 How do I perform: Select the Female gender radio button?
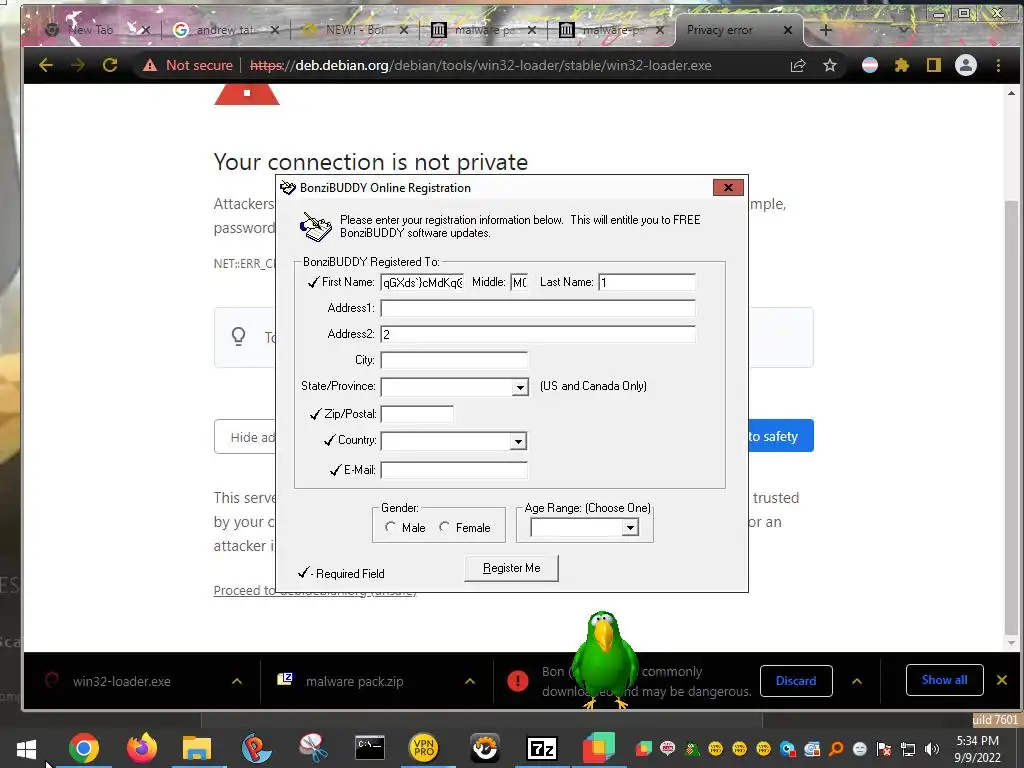pos(444,527)
